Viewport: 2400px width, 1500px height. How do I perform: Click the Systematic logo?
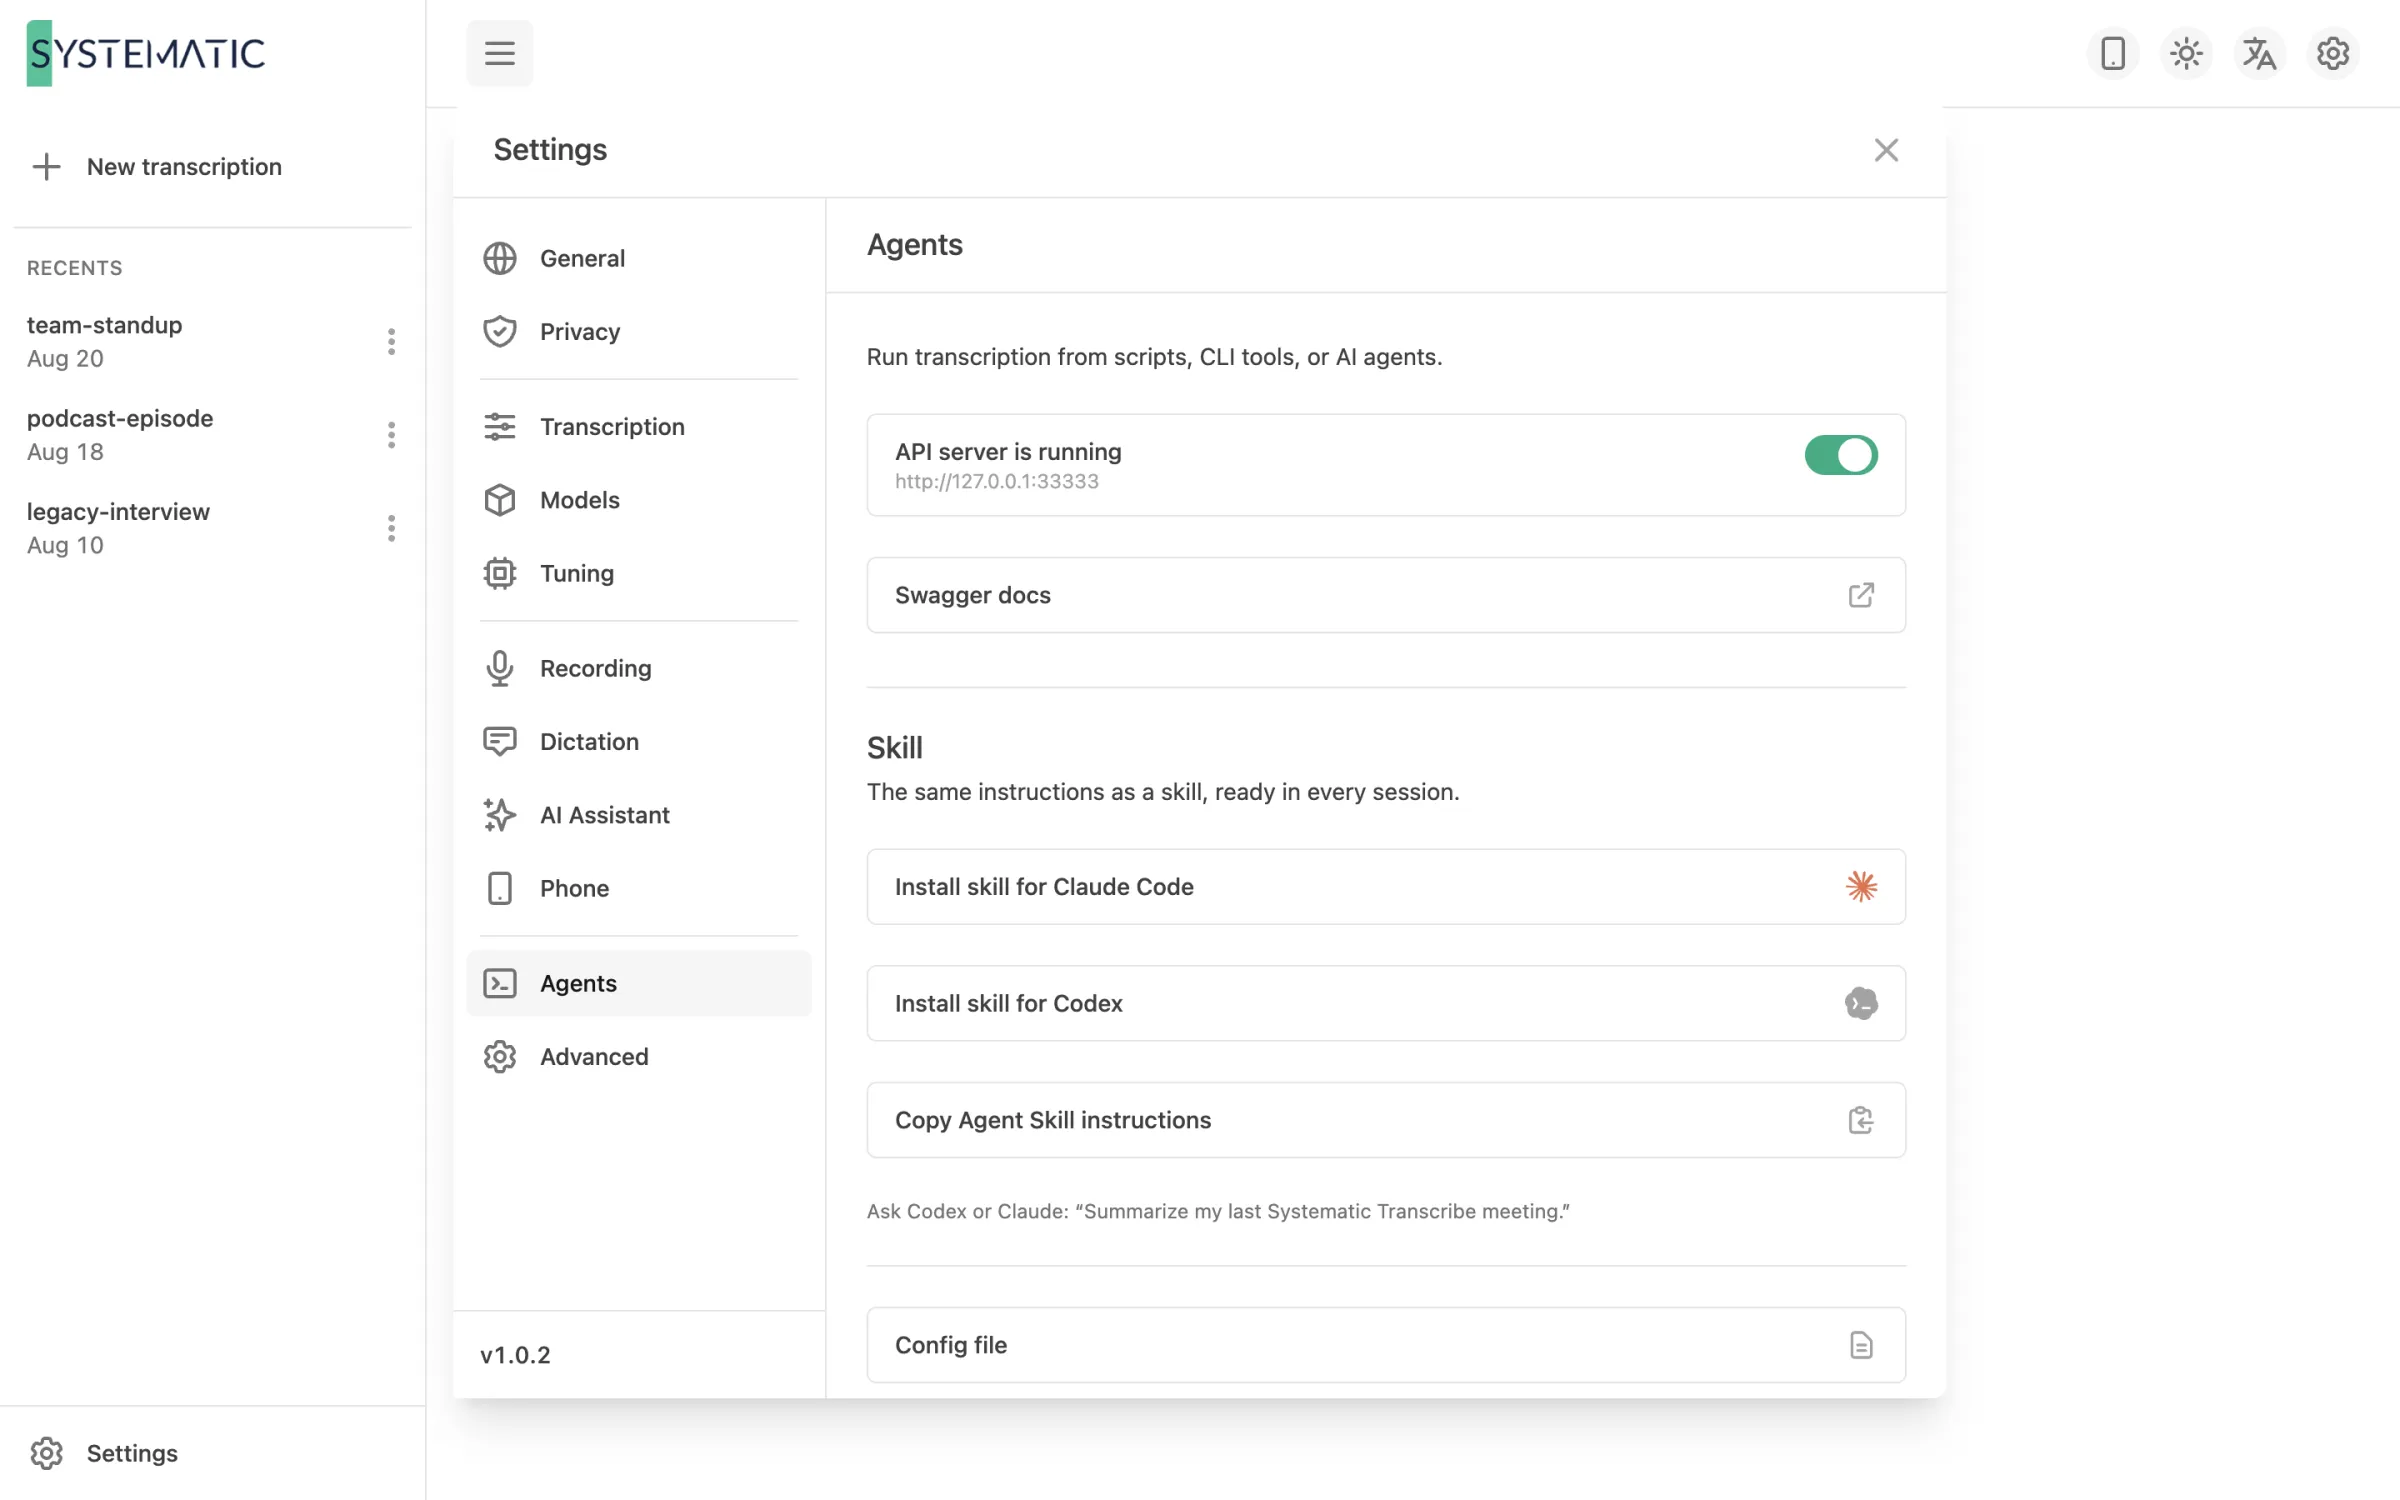click(x=146, y=53)
